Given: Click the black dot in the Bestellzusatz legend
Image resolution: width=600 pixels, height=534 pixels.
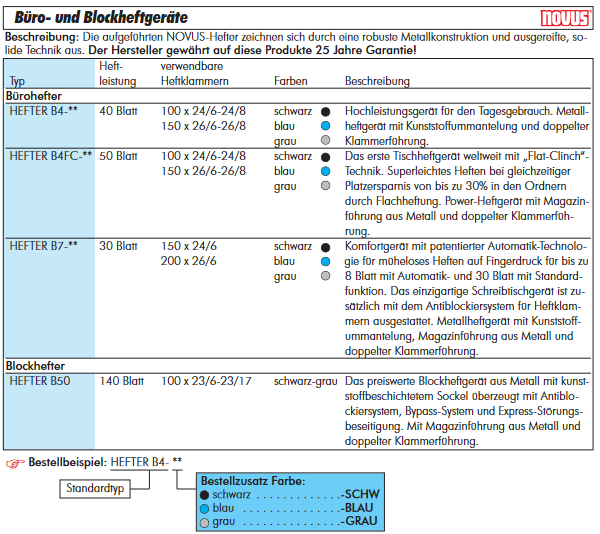Looking at the screenshot, I should coord(205,494).
